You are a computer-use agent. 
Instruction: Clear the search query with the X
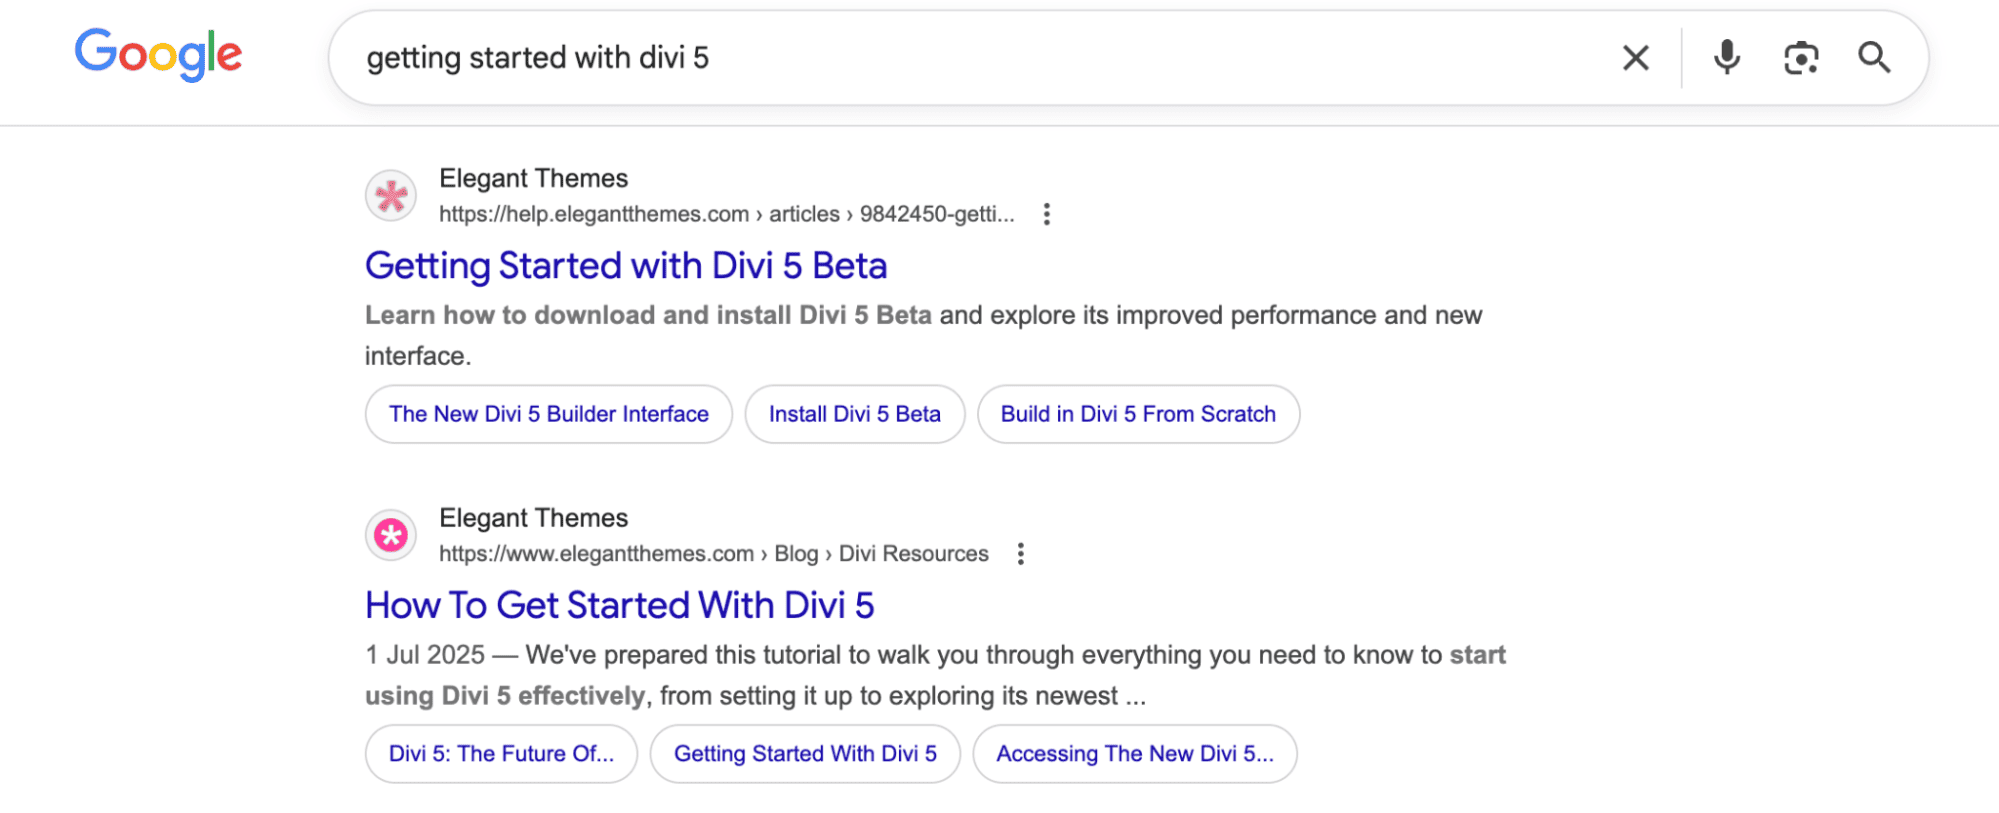[x=1635, y=58]
